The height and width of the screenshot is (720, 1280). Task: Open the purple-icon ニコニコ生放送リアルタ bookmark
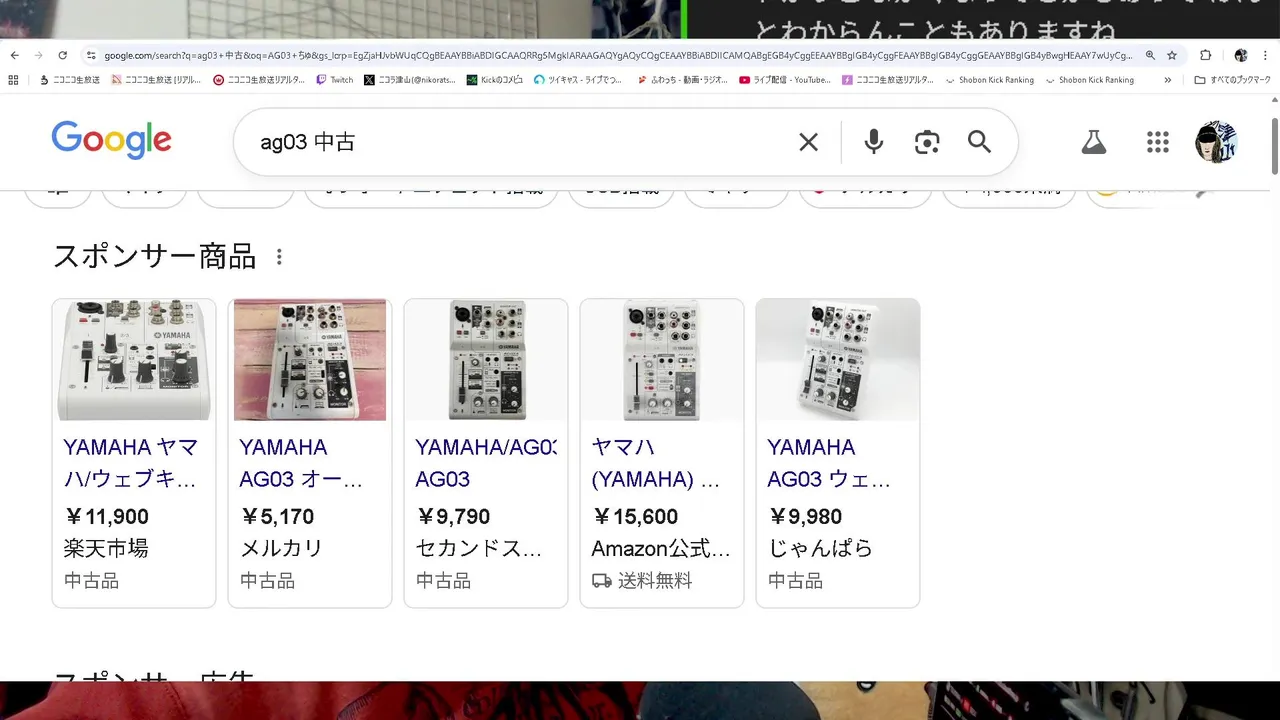pos(888,80)
